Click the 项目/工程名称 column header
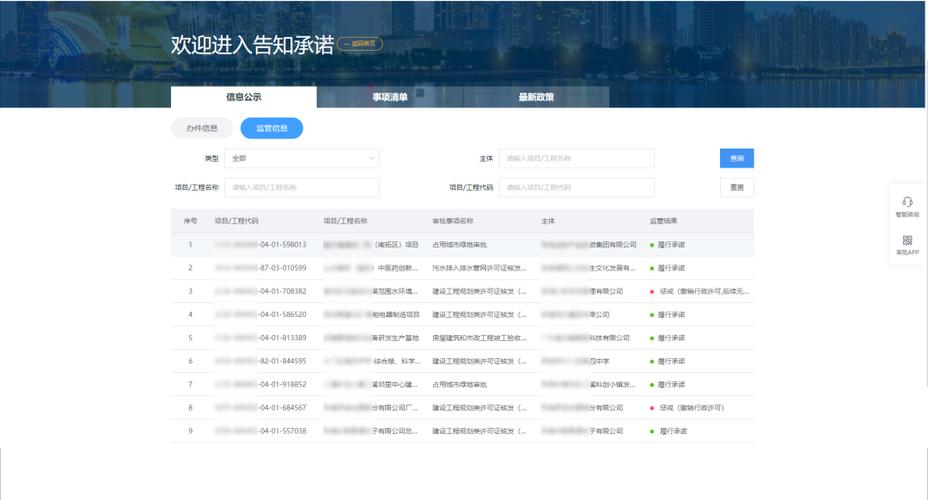This screenshot has height=500, width=928. [x=346, y=221]
